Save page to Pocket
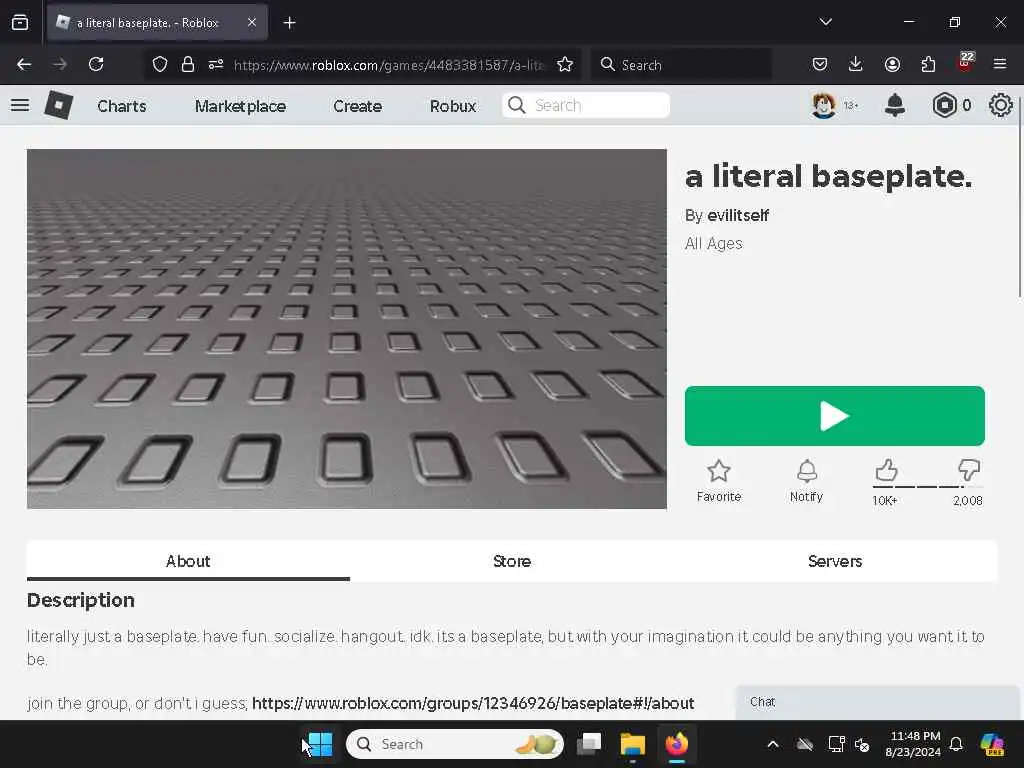The width and height of the screenshot is (1024, 768). pyautogui.click(x=820, y=64)
